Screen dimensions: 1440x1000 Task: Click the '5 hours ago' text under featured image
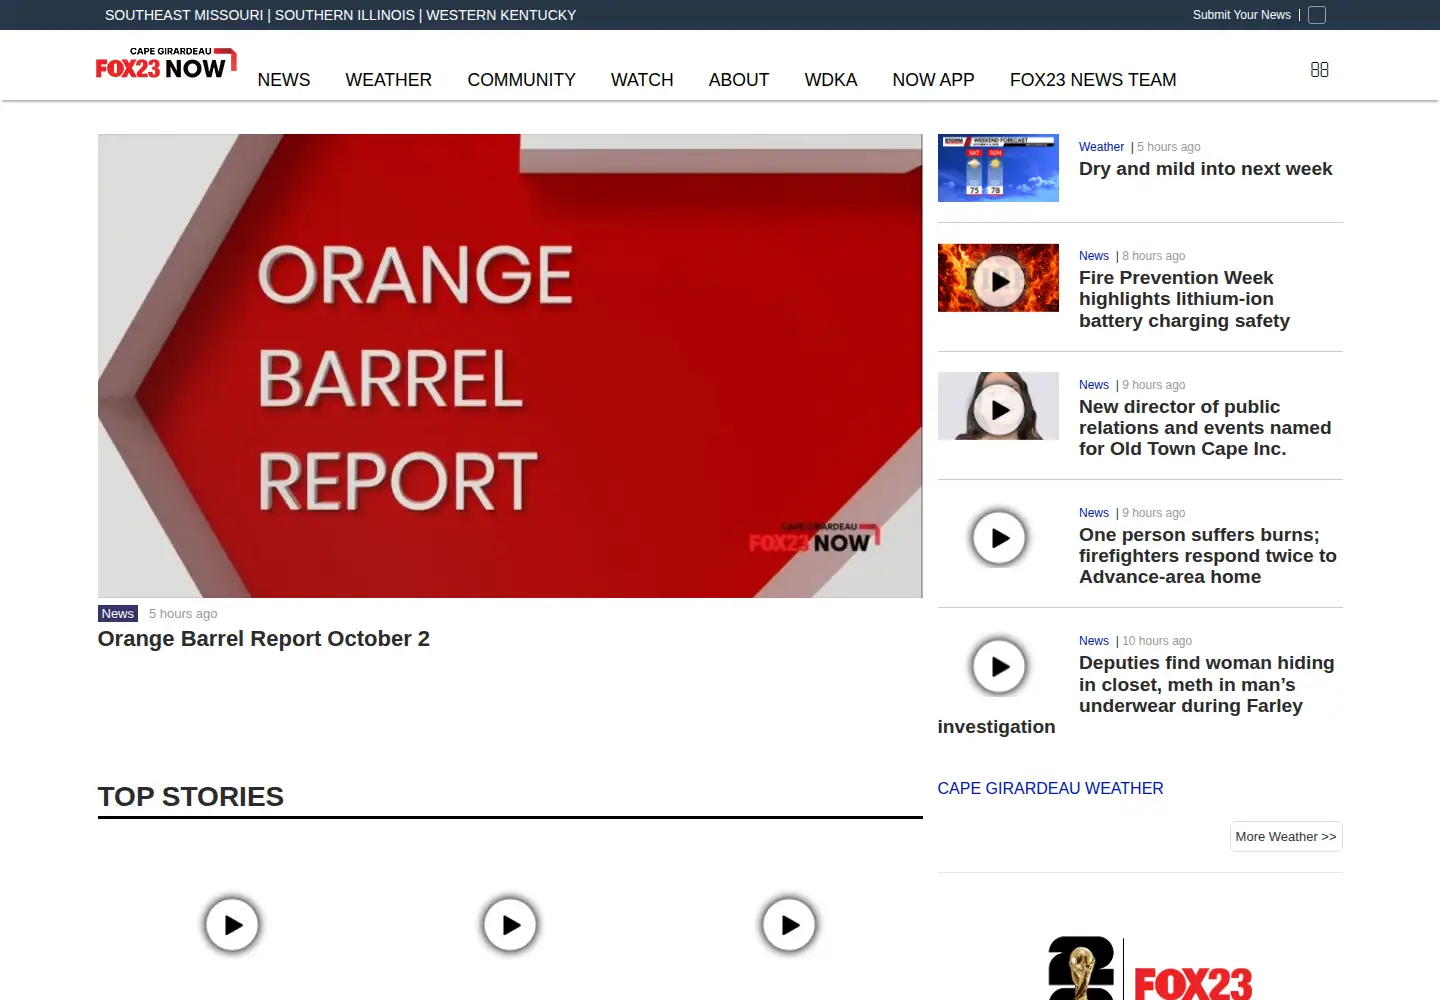[x=183, y=614]
